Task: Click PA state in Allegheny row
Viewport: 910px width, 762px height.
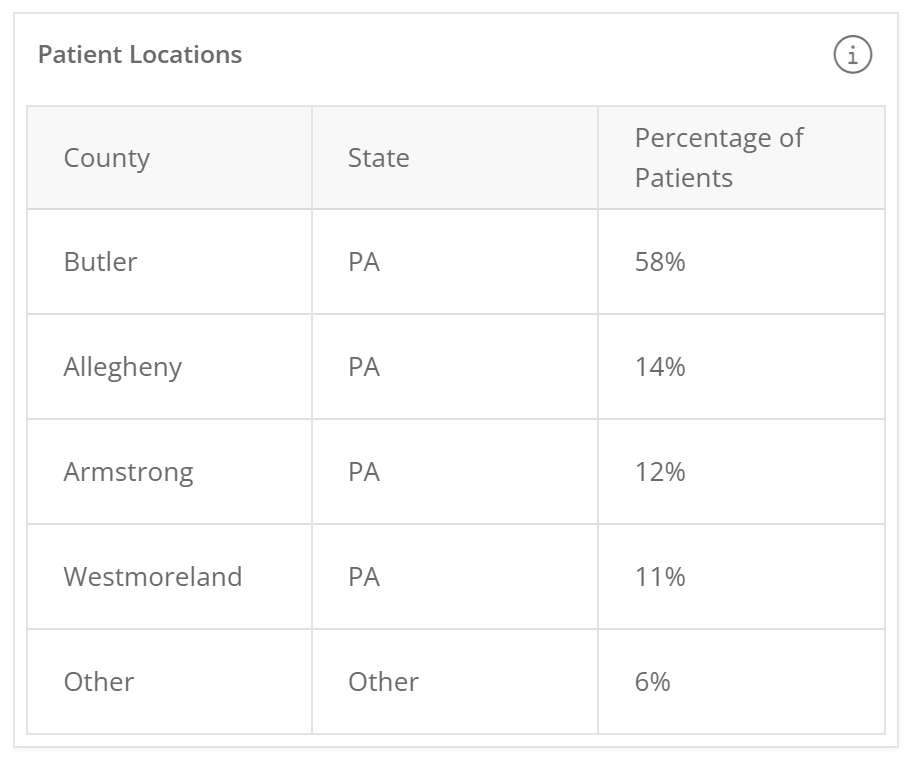Action: pos(364,367)
